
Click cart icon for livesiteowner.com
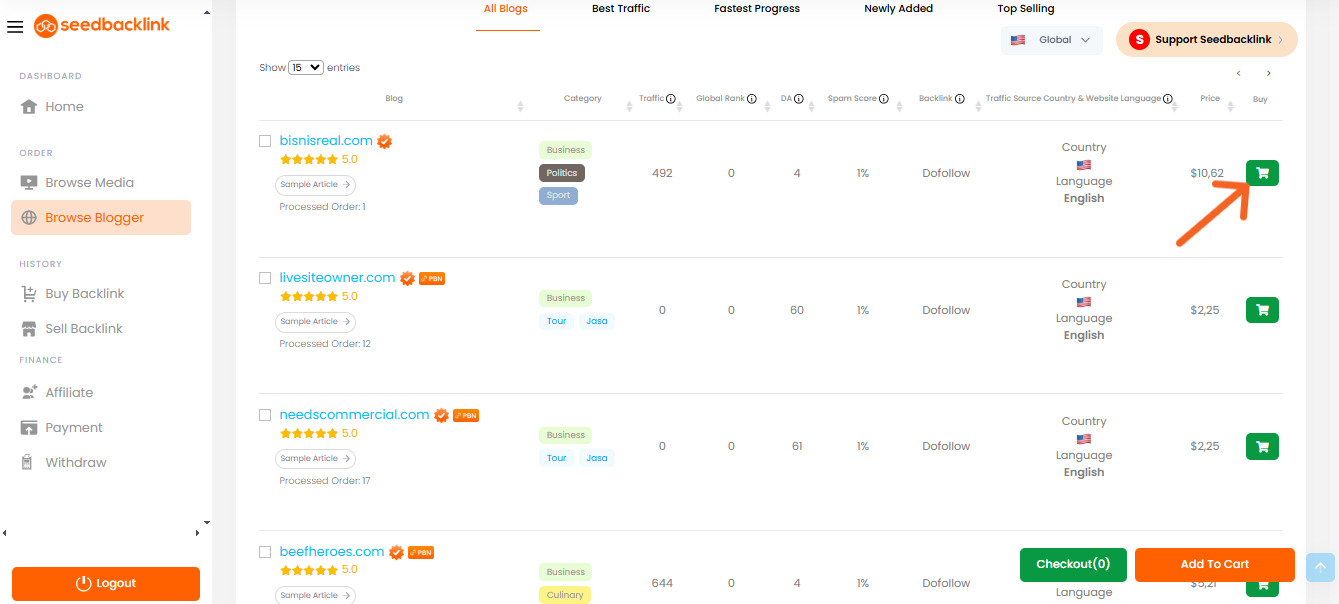coord(1262,310)
